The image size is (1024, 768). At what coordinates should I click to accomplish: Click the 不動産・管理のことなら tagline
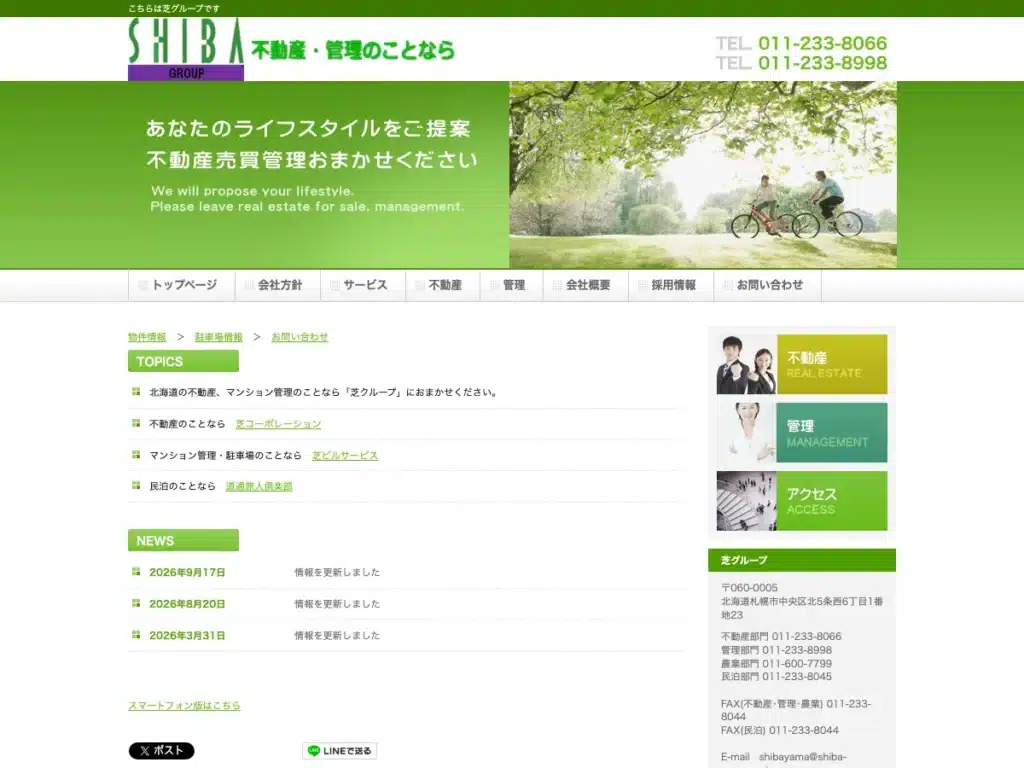(x=353, y=50)
